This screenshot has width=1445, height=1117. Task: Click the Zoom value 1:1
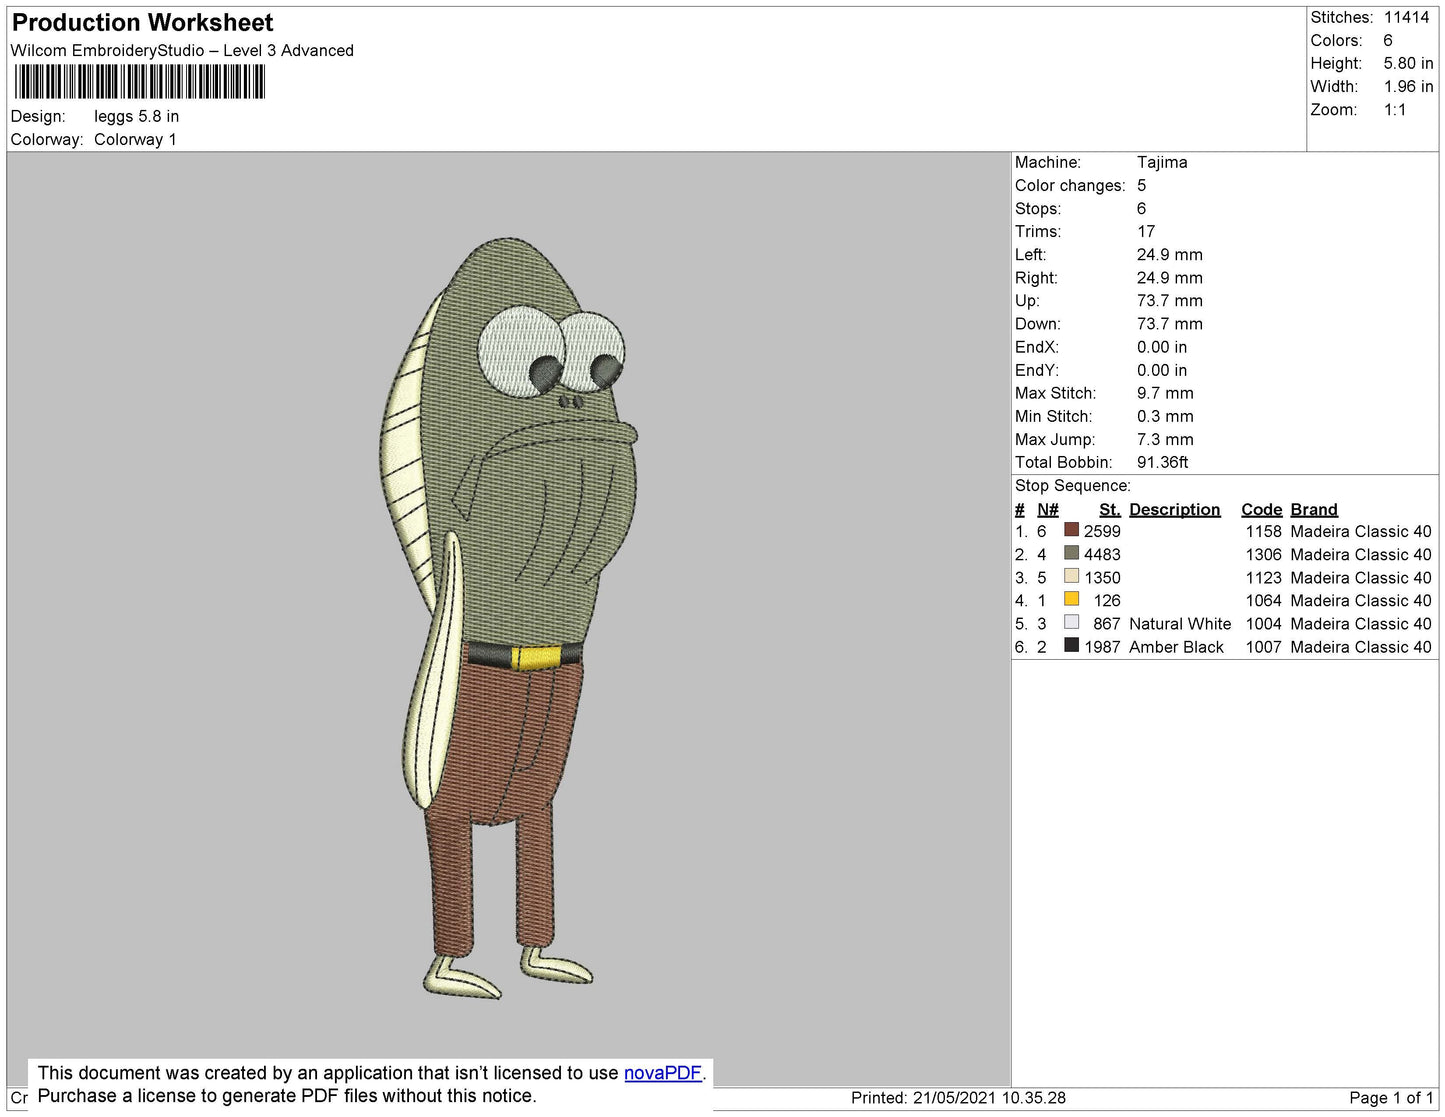1395,110
